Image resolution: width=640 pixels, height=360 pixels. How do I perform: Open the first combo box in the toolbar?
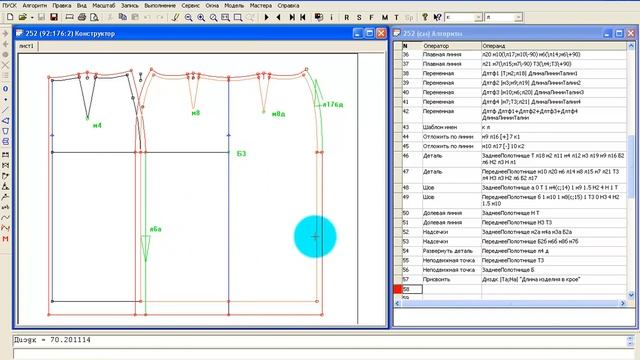tap(464, 17)
